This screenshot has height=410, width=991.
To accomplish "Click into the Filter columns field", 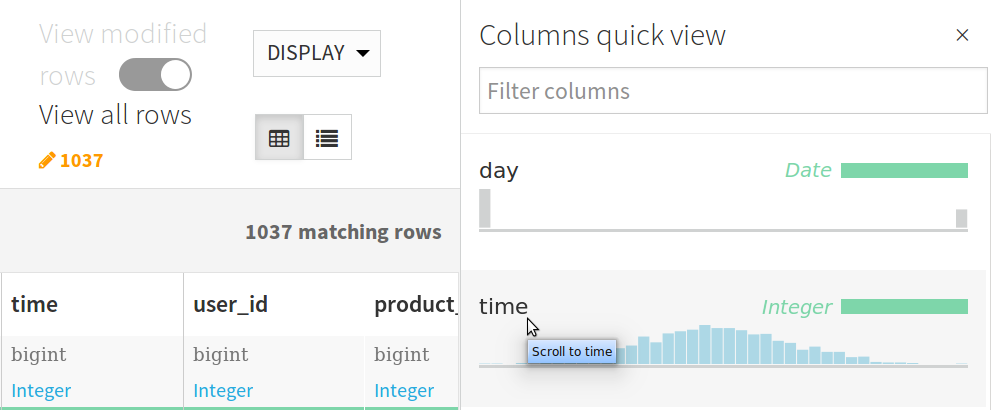I will click(x=733, y=91).
